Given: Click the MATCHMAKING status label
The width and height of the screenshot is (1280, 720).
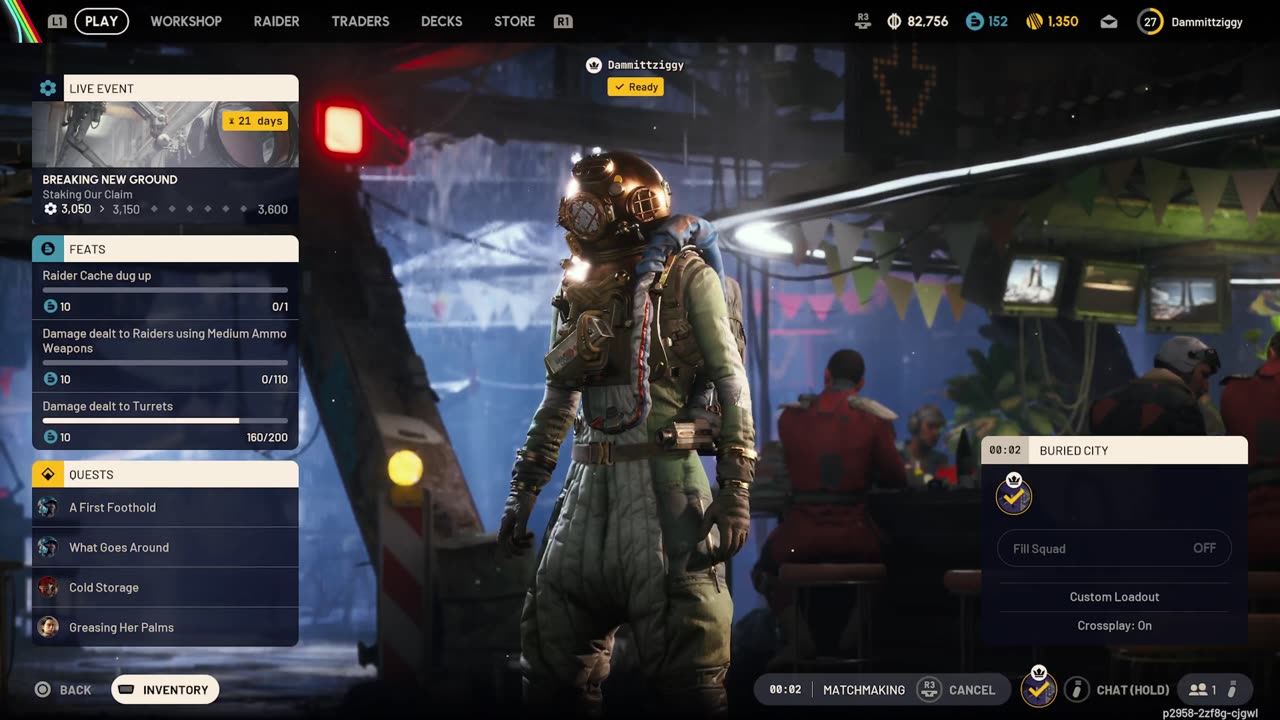Looking at the screenshot, I should pyautogui.click(x=864, y=690).
